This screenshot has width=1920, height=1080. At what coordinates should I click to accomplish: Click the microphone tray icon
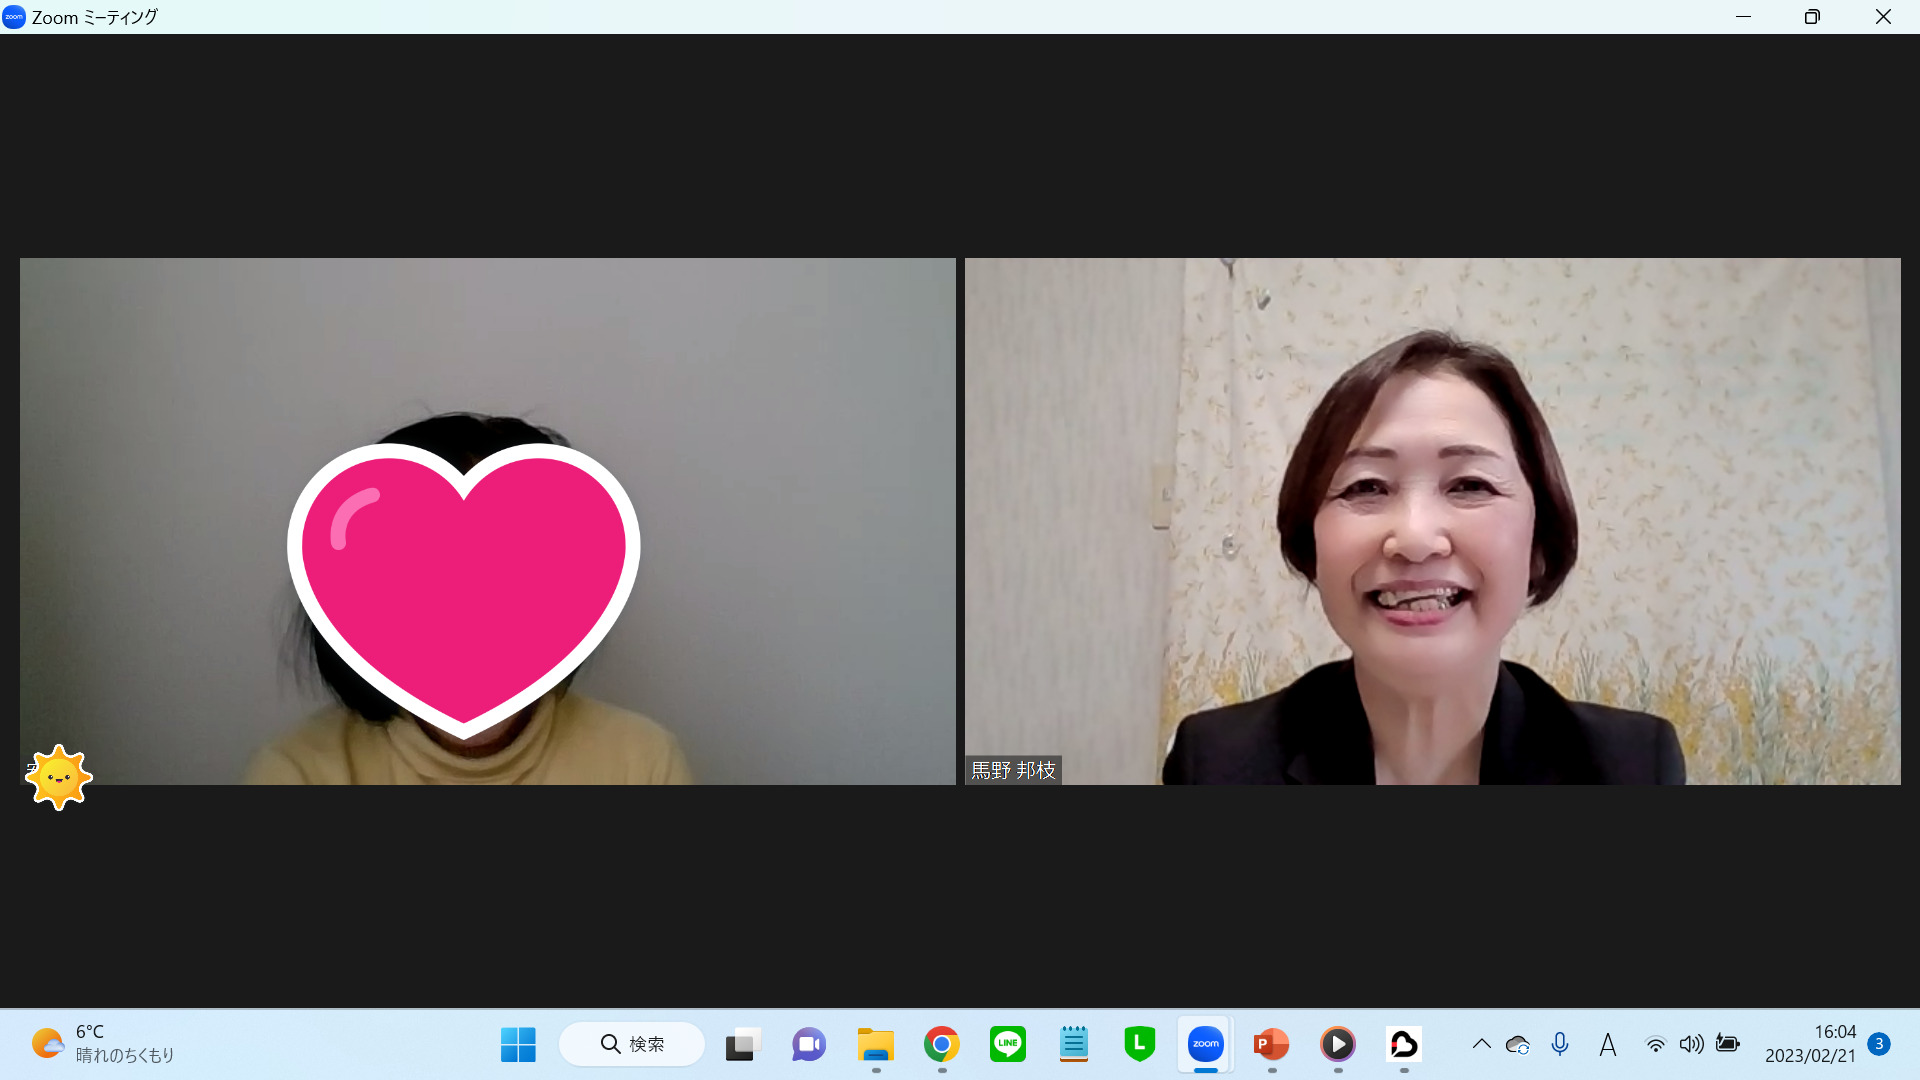[x=1559, y=1044]
